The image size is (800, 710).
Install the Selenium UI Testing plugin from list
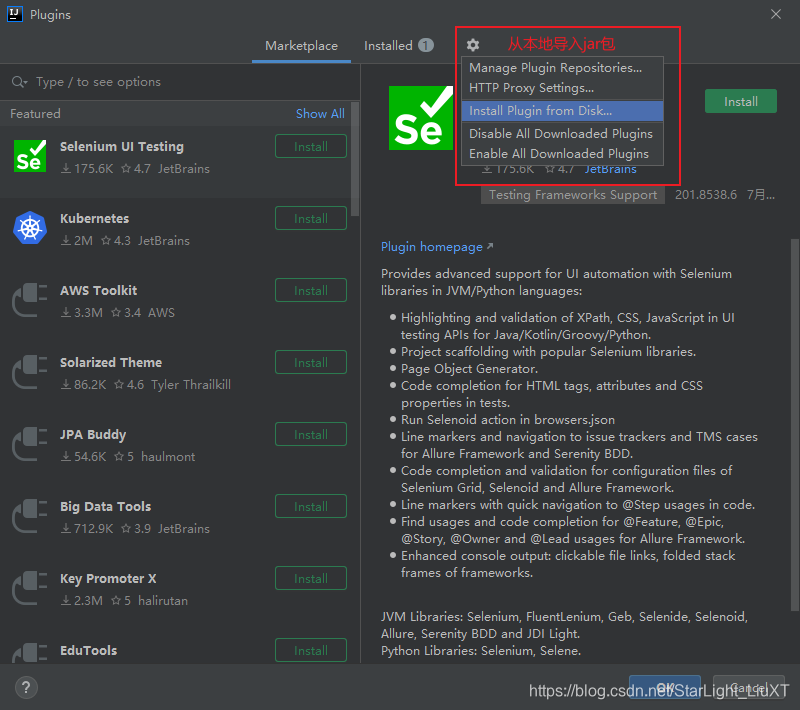pos(311,146)
